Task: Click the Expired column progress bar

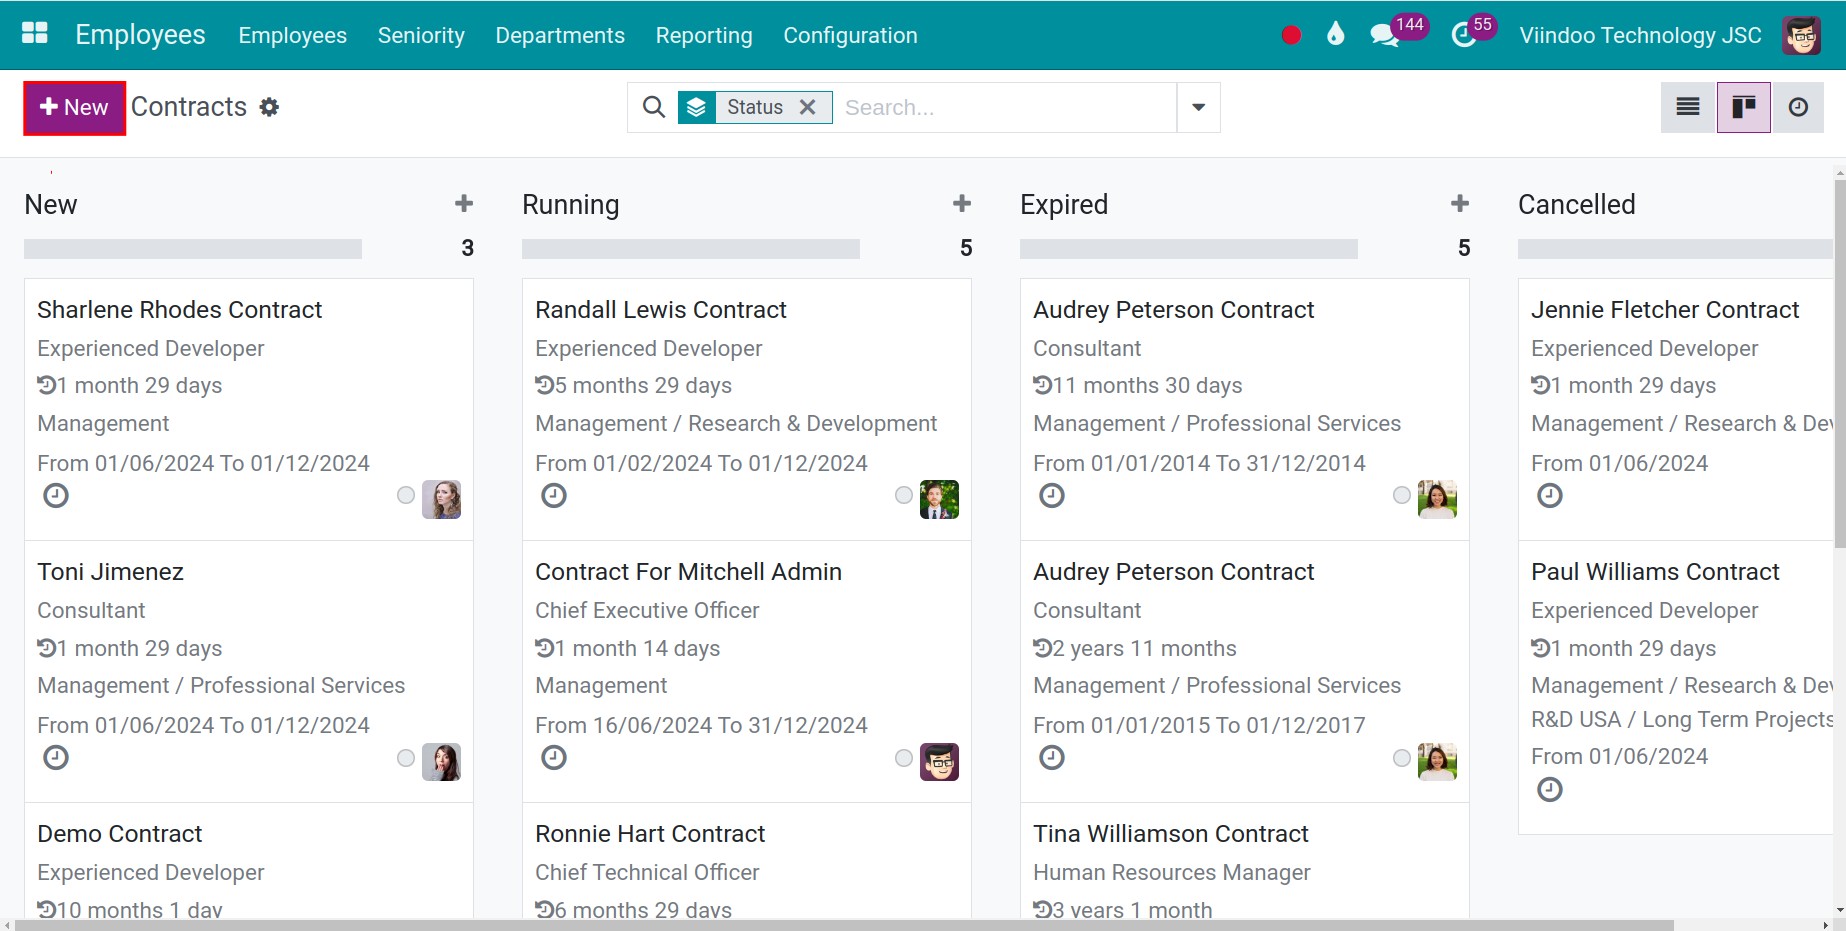Action: (1189, 249)
